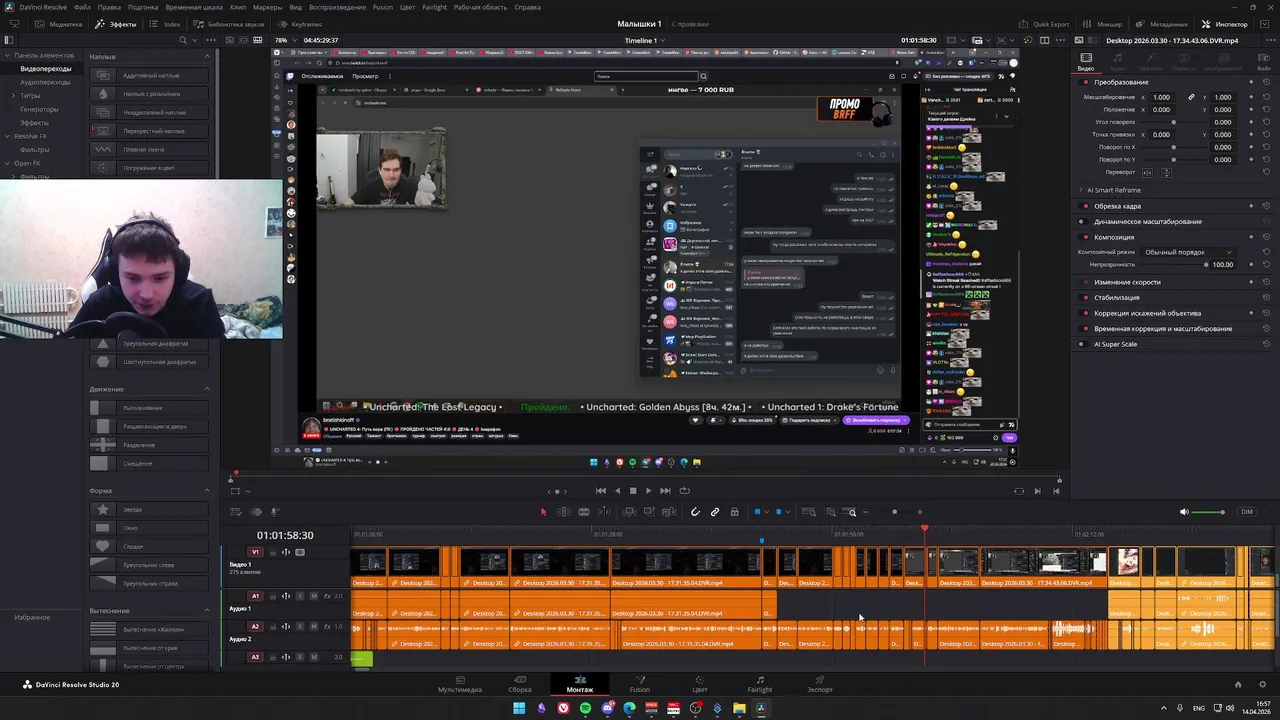
Task: Toggle Композиция enable switch
Action: [1084, 237]
